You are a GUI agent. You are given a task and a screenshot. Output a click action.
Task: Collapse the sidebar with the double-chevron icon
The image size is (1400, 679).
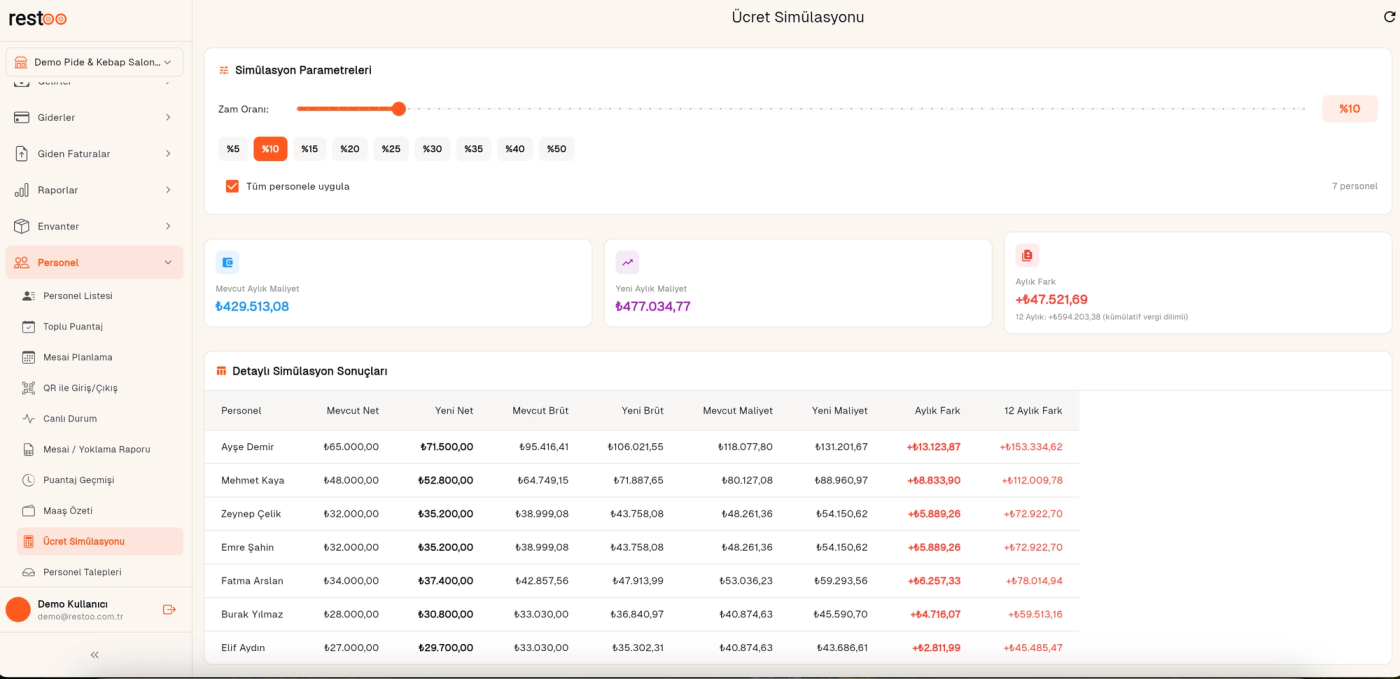[95, 655]
